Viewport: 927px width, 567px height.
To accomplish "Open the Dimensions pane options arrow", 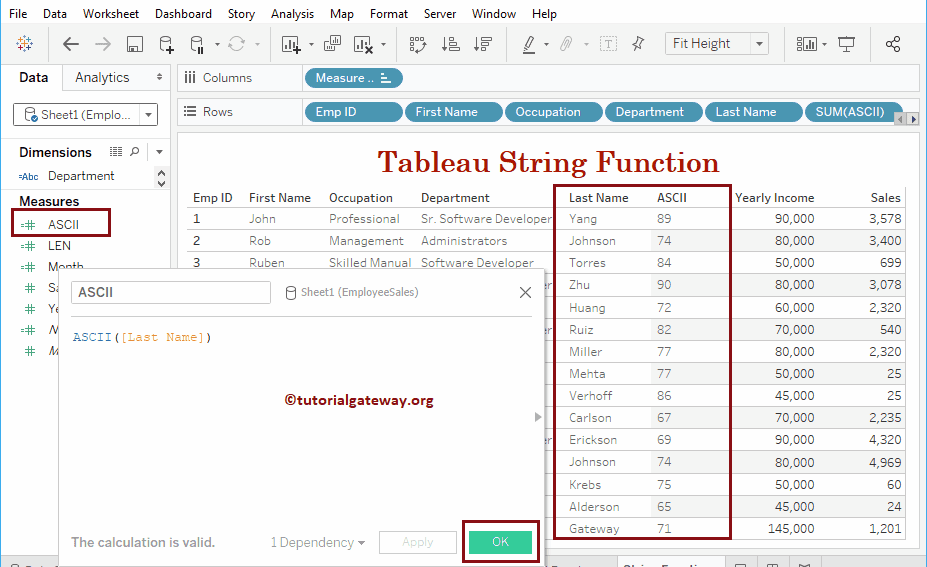I will pos(159,152).
